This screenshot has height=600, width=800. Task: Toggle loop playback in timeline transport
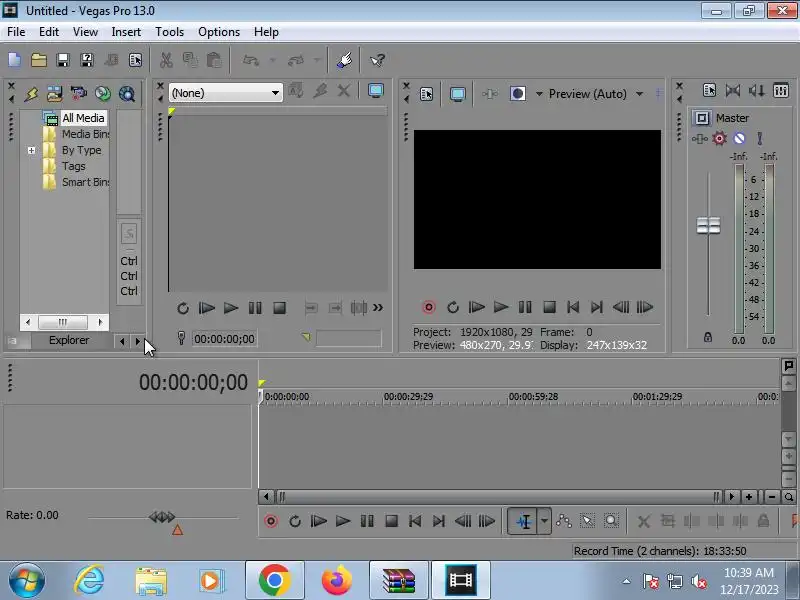[295, 521]
